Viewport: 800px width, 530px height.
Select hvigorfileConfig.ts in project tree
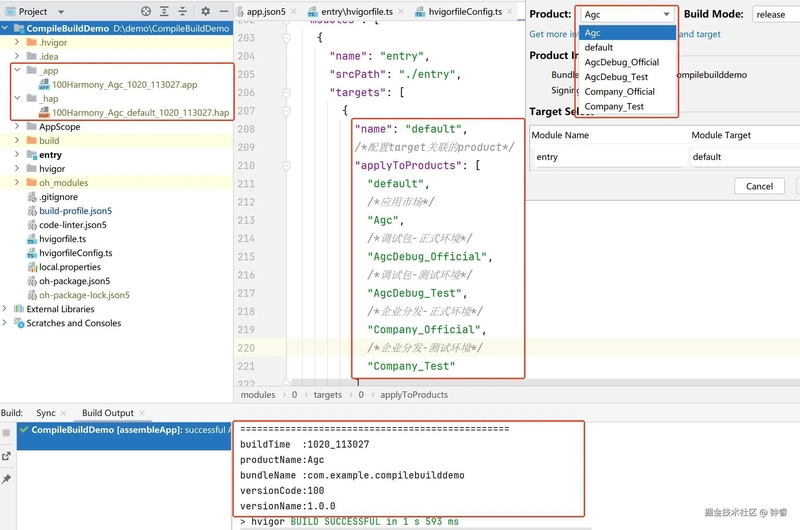(x=76, y=253)
